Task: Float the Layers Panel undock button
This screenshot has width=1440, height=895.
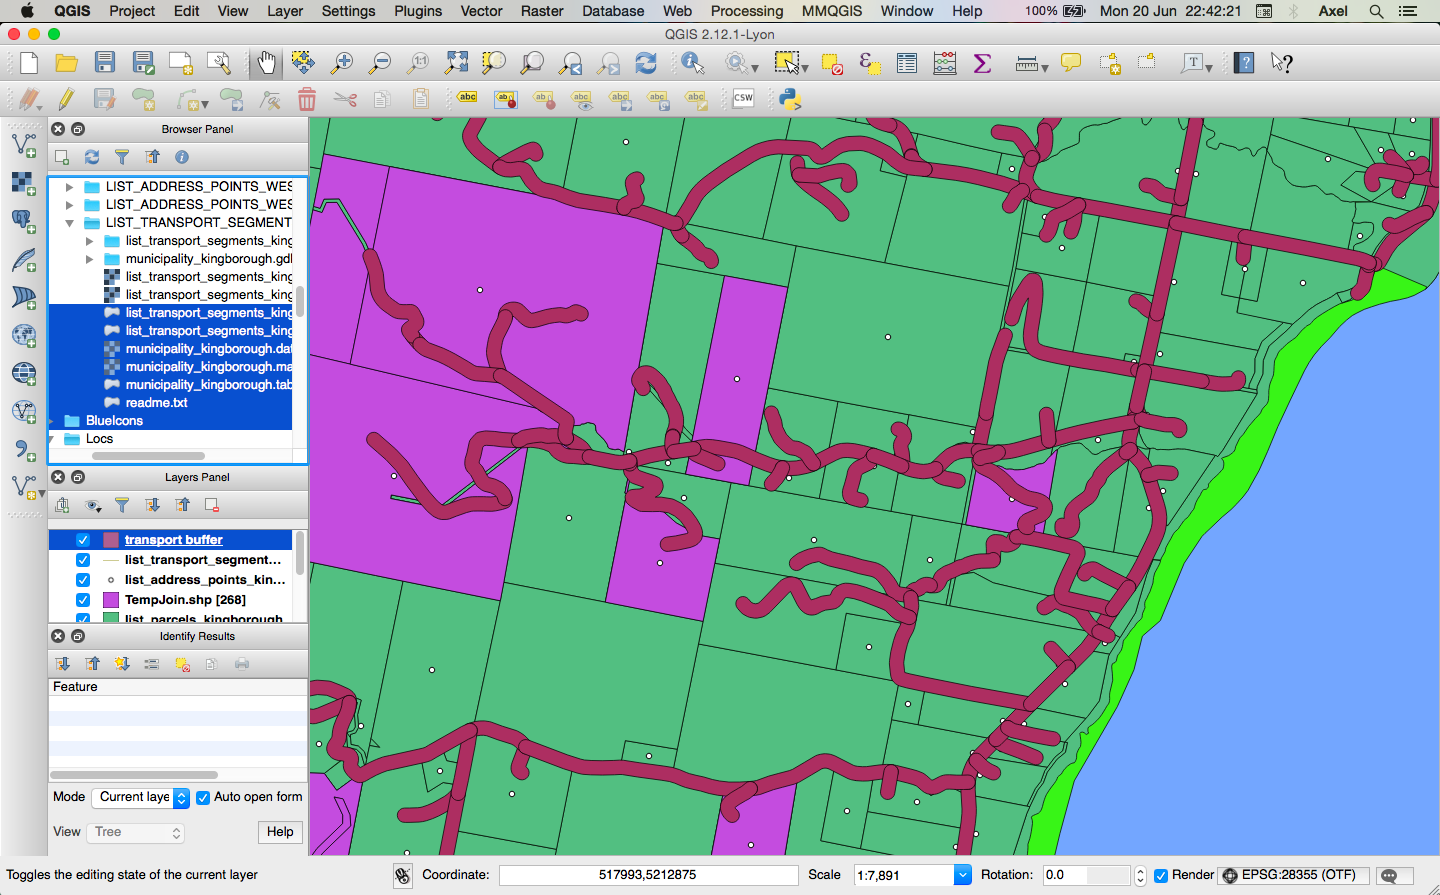Action: pyautogui.click(x=78, y=477)
